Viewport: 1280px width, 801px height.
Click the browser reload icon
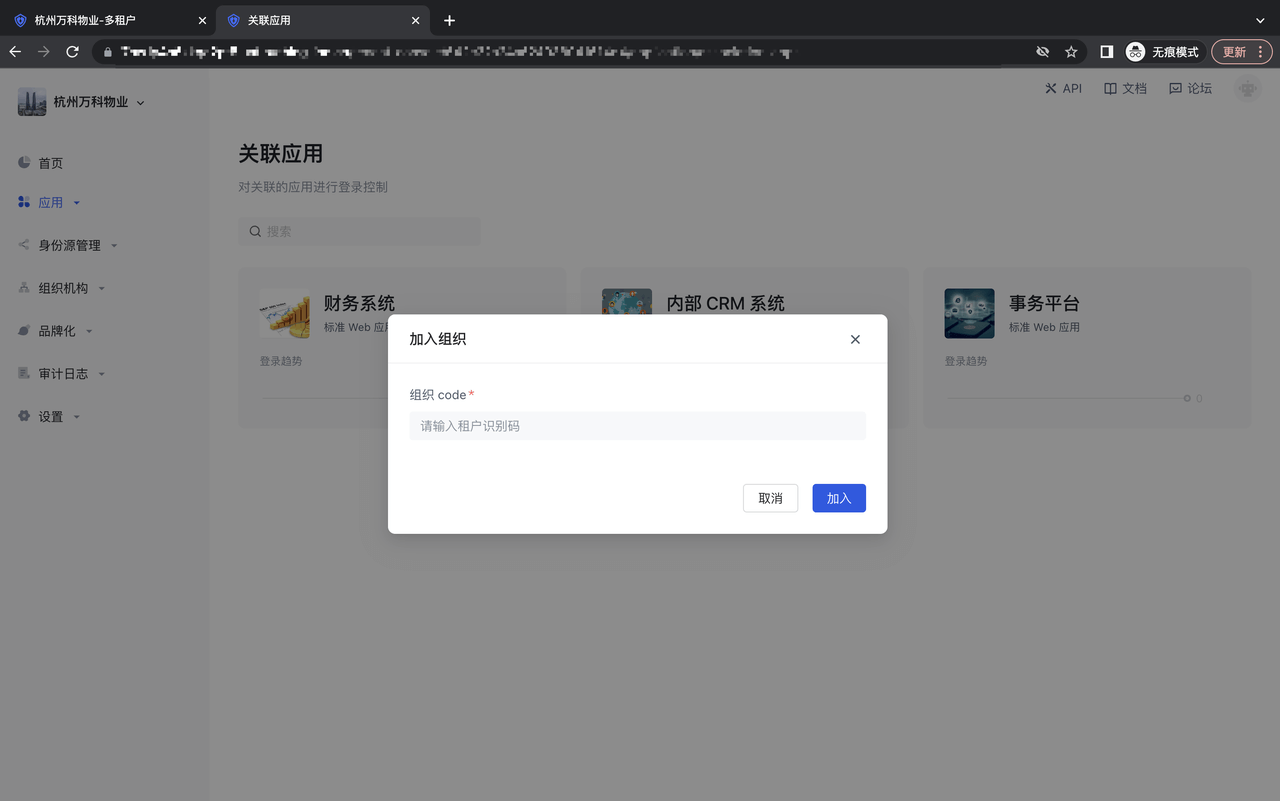pos(72,52)
